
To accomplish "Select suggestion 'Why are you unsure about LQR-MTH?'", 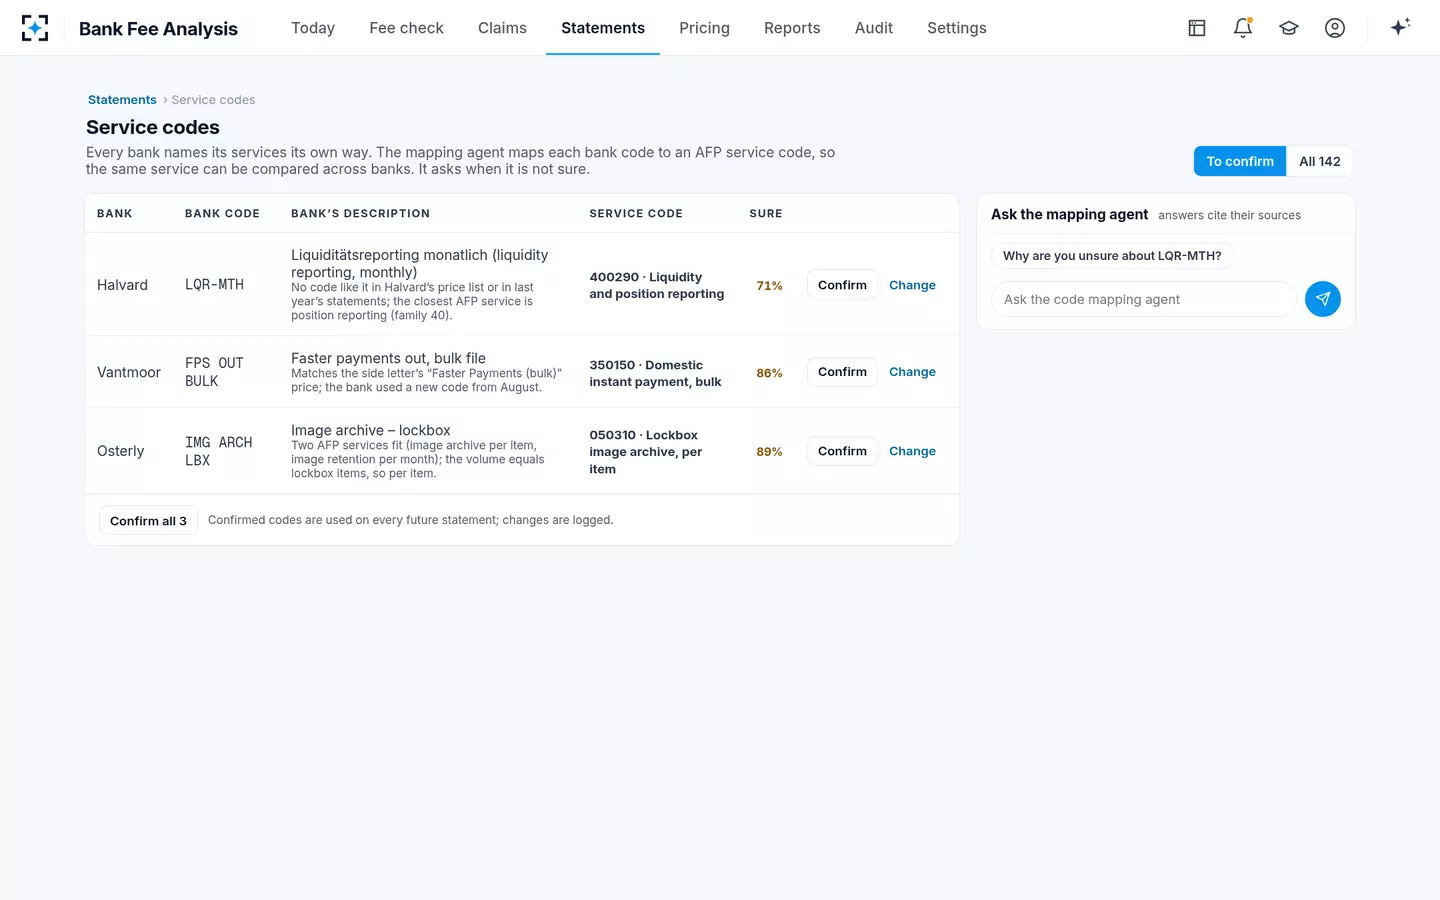I will pos(1112,256).
